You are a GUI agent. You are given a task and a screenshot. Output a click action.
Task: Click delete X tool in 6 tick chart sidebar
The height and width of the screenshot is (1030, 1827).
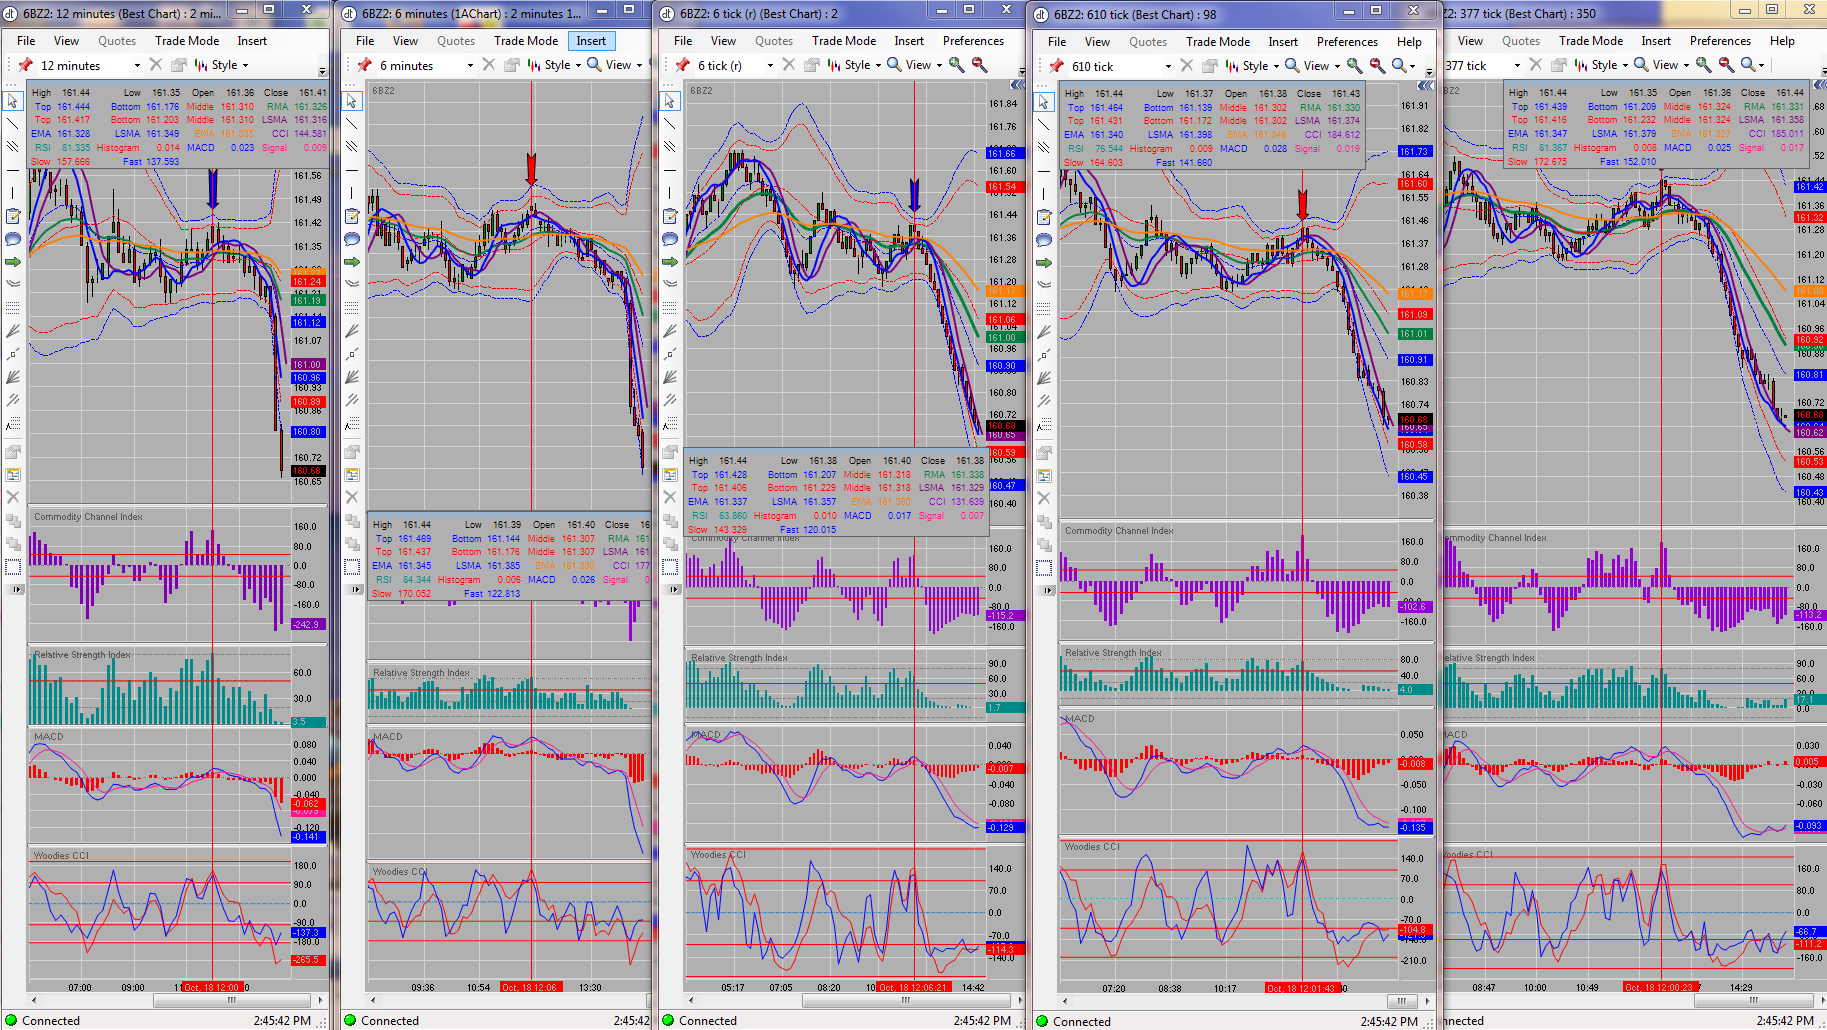click(x=670, y=497)
